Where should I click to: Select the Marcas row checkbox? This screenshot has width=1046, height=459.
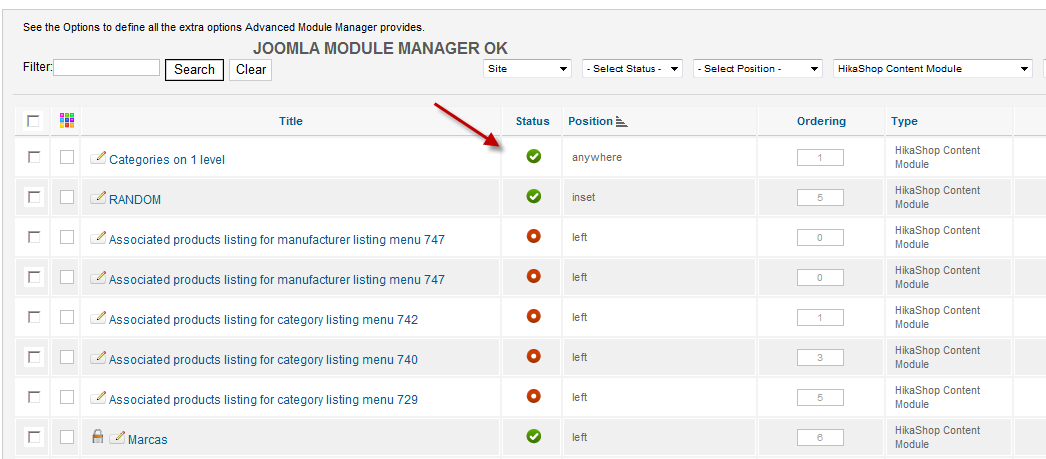coord(34,437)
